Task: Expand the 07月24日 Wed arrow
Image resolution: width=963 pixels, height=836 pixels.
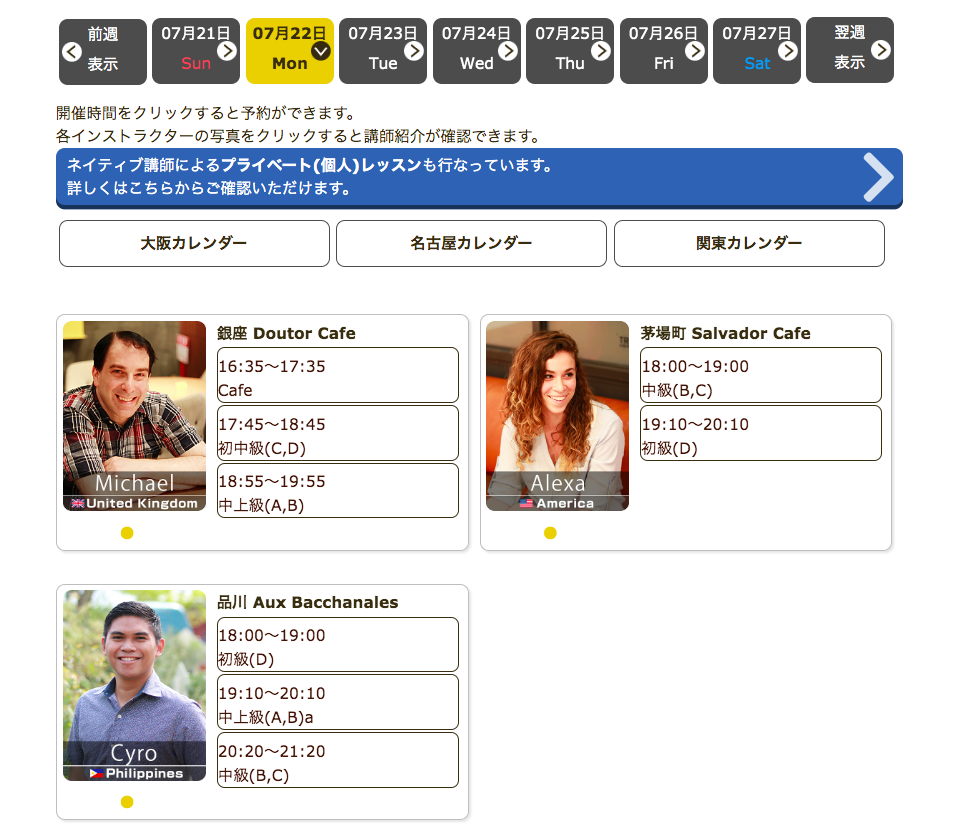Action: 508,51
